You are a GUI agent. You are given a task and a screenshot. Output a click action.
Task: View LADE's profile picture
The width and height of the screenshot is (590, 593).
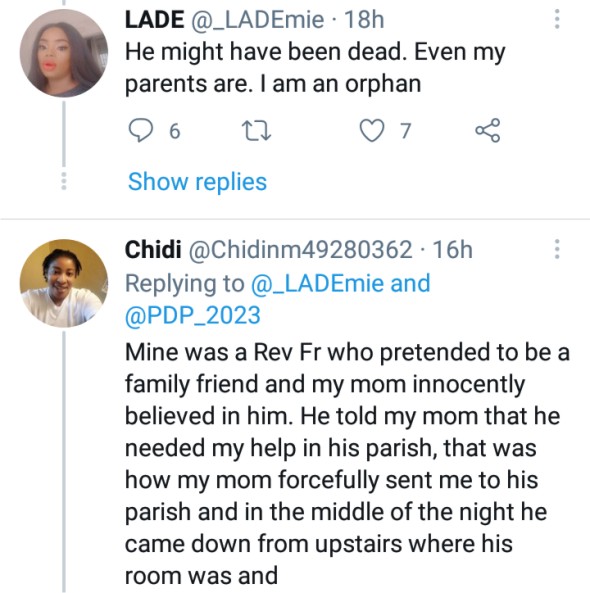click(64, 53)
